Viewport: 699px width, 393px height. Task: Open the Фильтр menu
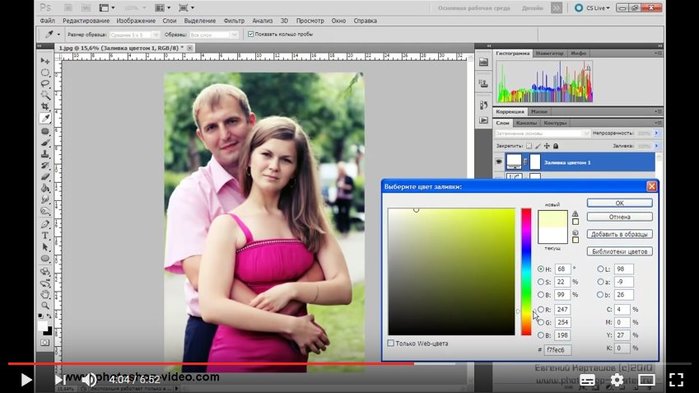(x=234, y=20)
